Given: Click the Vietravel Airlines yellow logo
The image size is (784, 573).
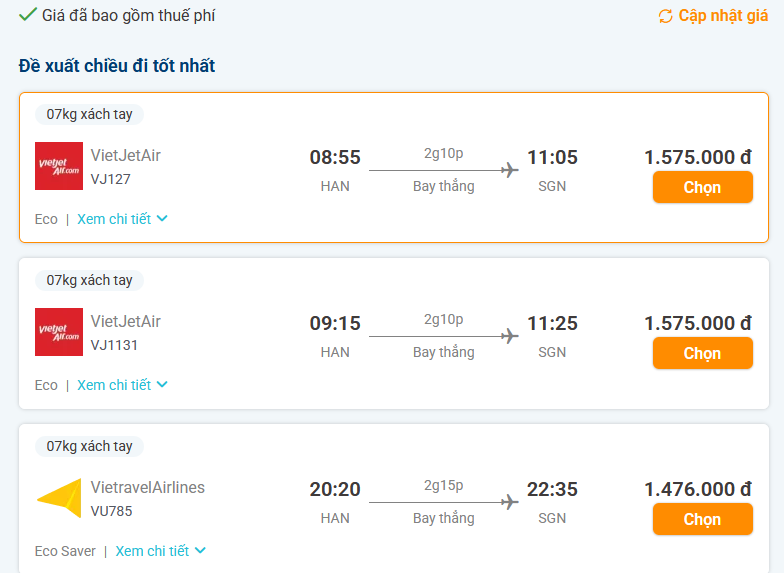Looking at the screenshot, I should coord(59,498).
